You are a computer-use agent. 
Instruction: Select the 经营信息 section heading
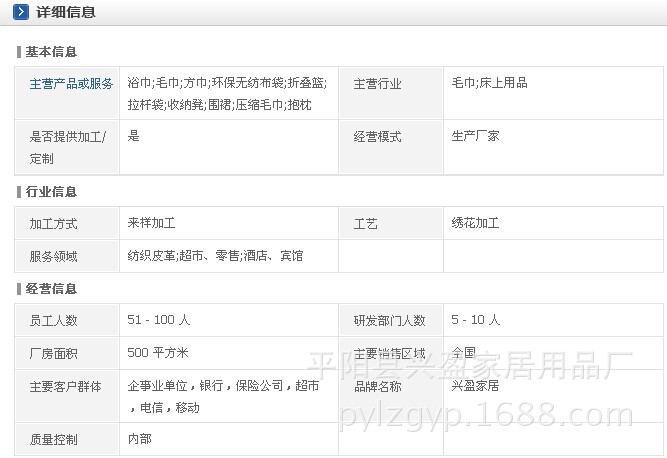pyautogui.click(x=51, y=288)
